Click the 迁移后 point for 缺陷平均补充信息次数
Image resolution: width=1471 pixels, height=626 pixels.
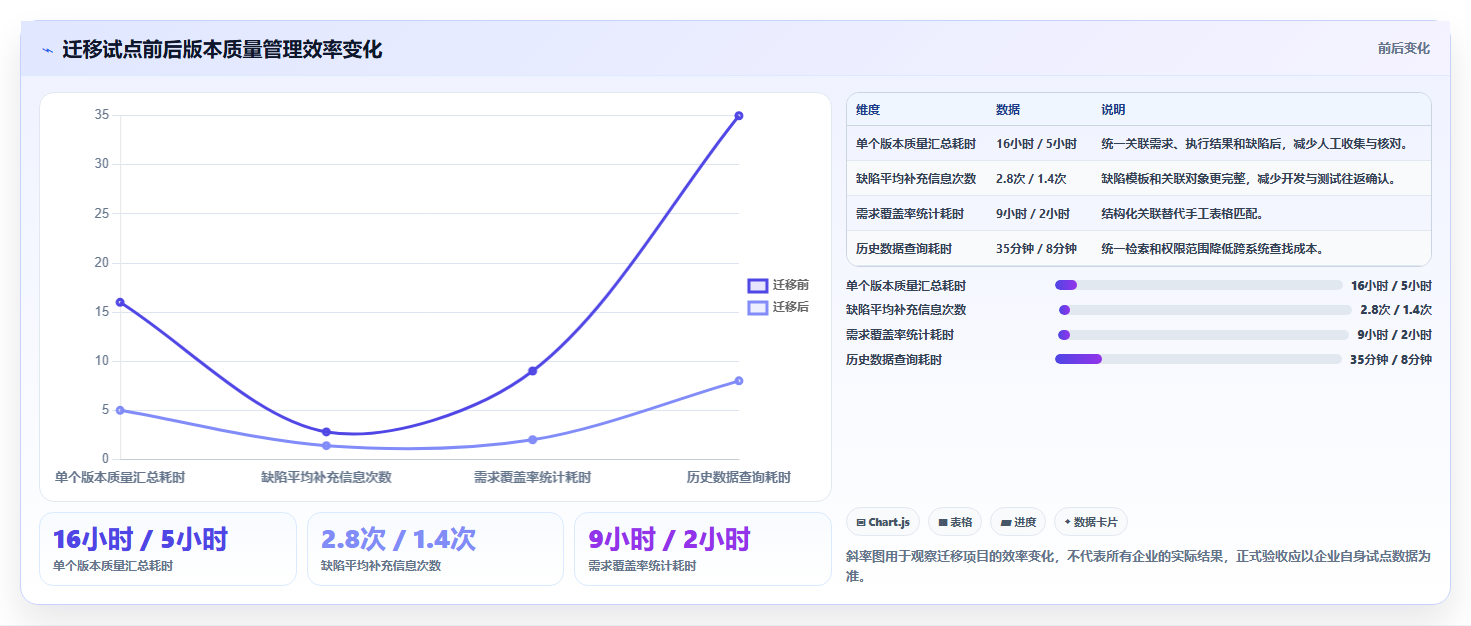pyautogui.click(x=326, y=446)
